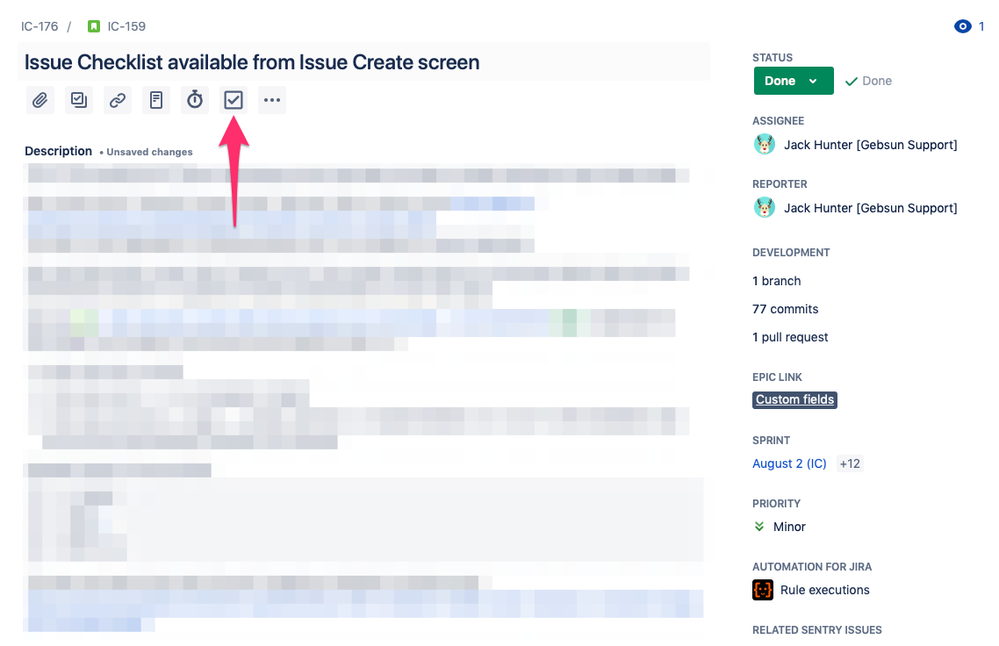Expand the sprint list with +12
The height and width of the screenshot is (646, 999).
(849, 463)
